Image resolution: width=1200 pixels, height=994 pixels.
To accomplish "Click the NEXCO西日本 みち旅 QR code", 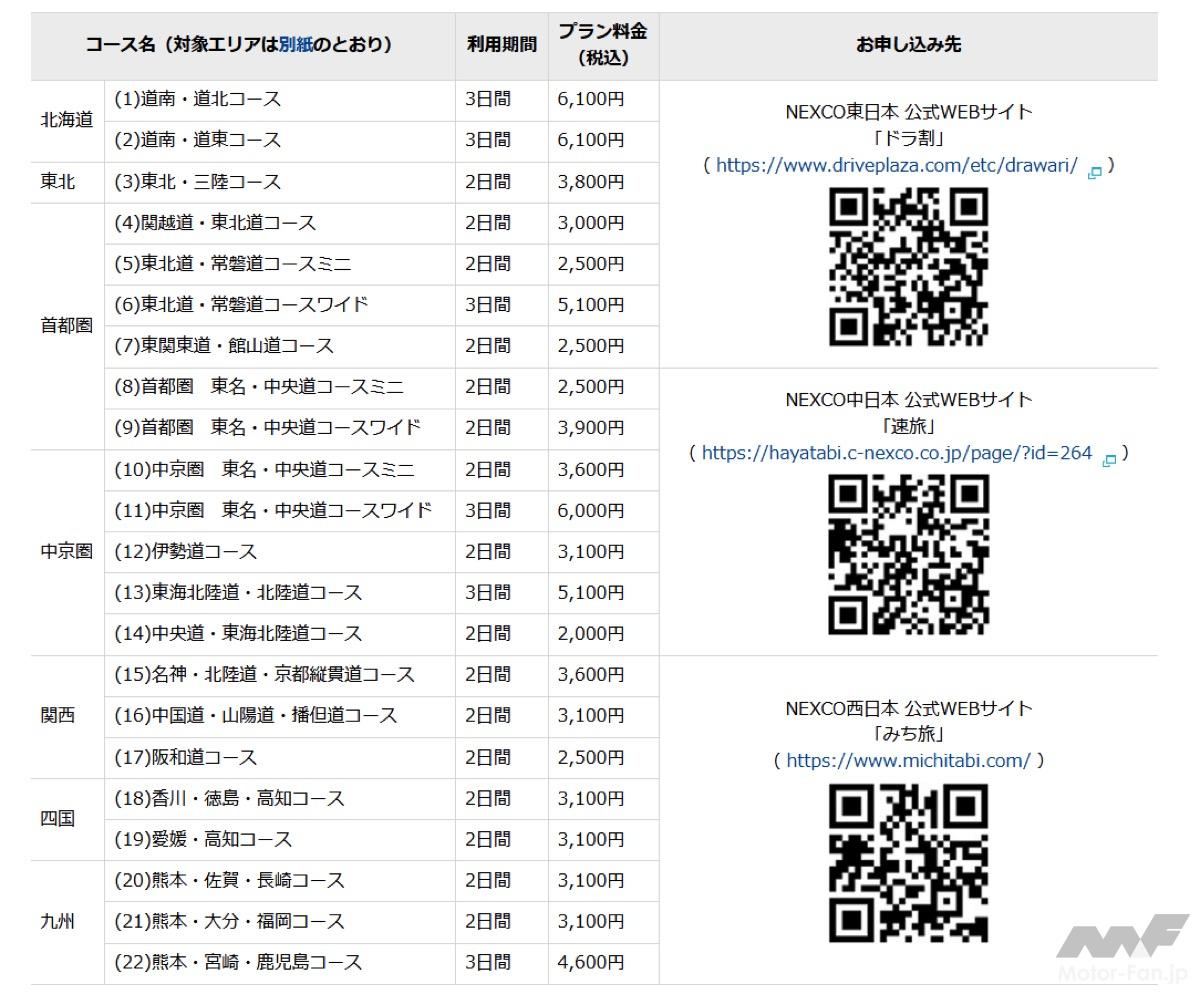I will 908,863.
